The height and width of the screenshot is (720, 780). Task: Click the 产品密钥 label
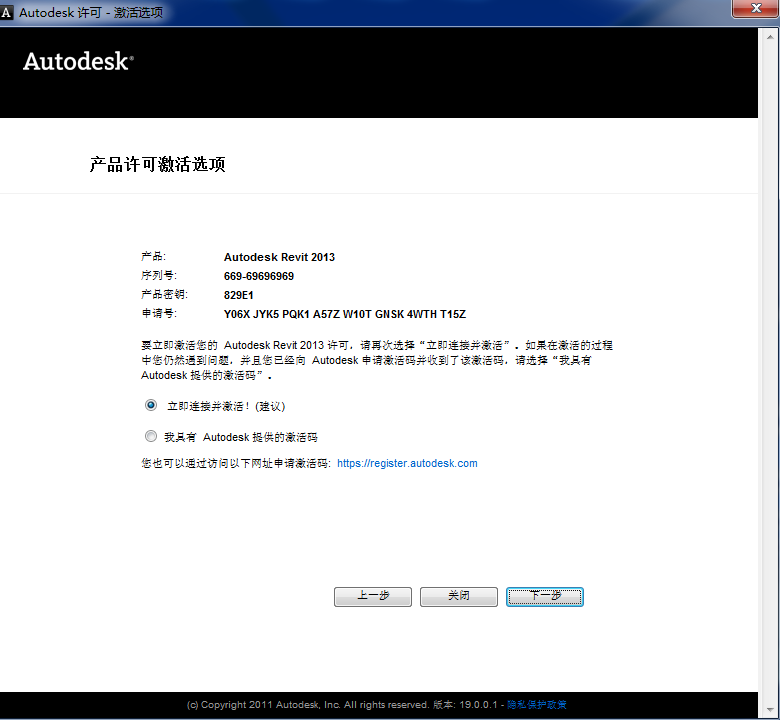click(x=164, y=294)
